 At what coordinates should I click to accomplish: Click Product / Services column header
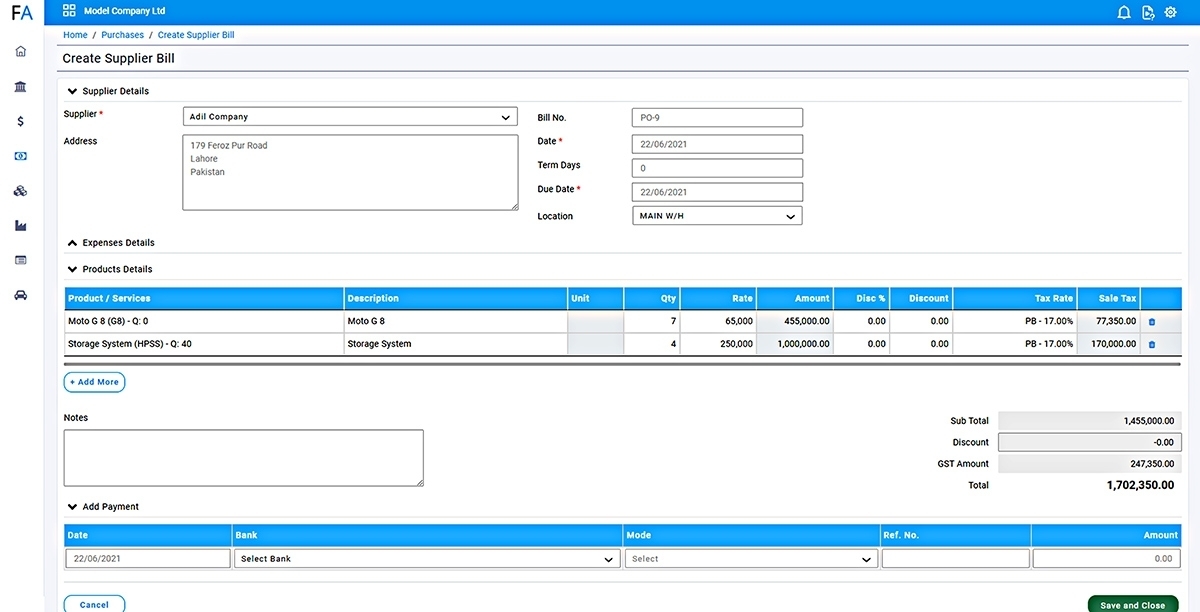(x=204, y=298)
